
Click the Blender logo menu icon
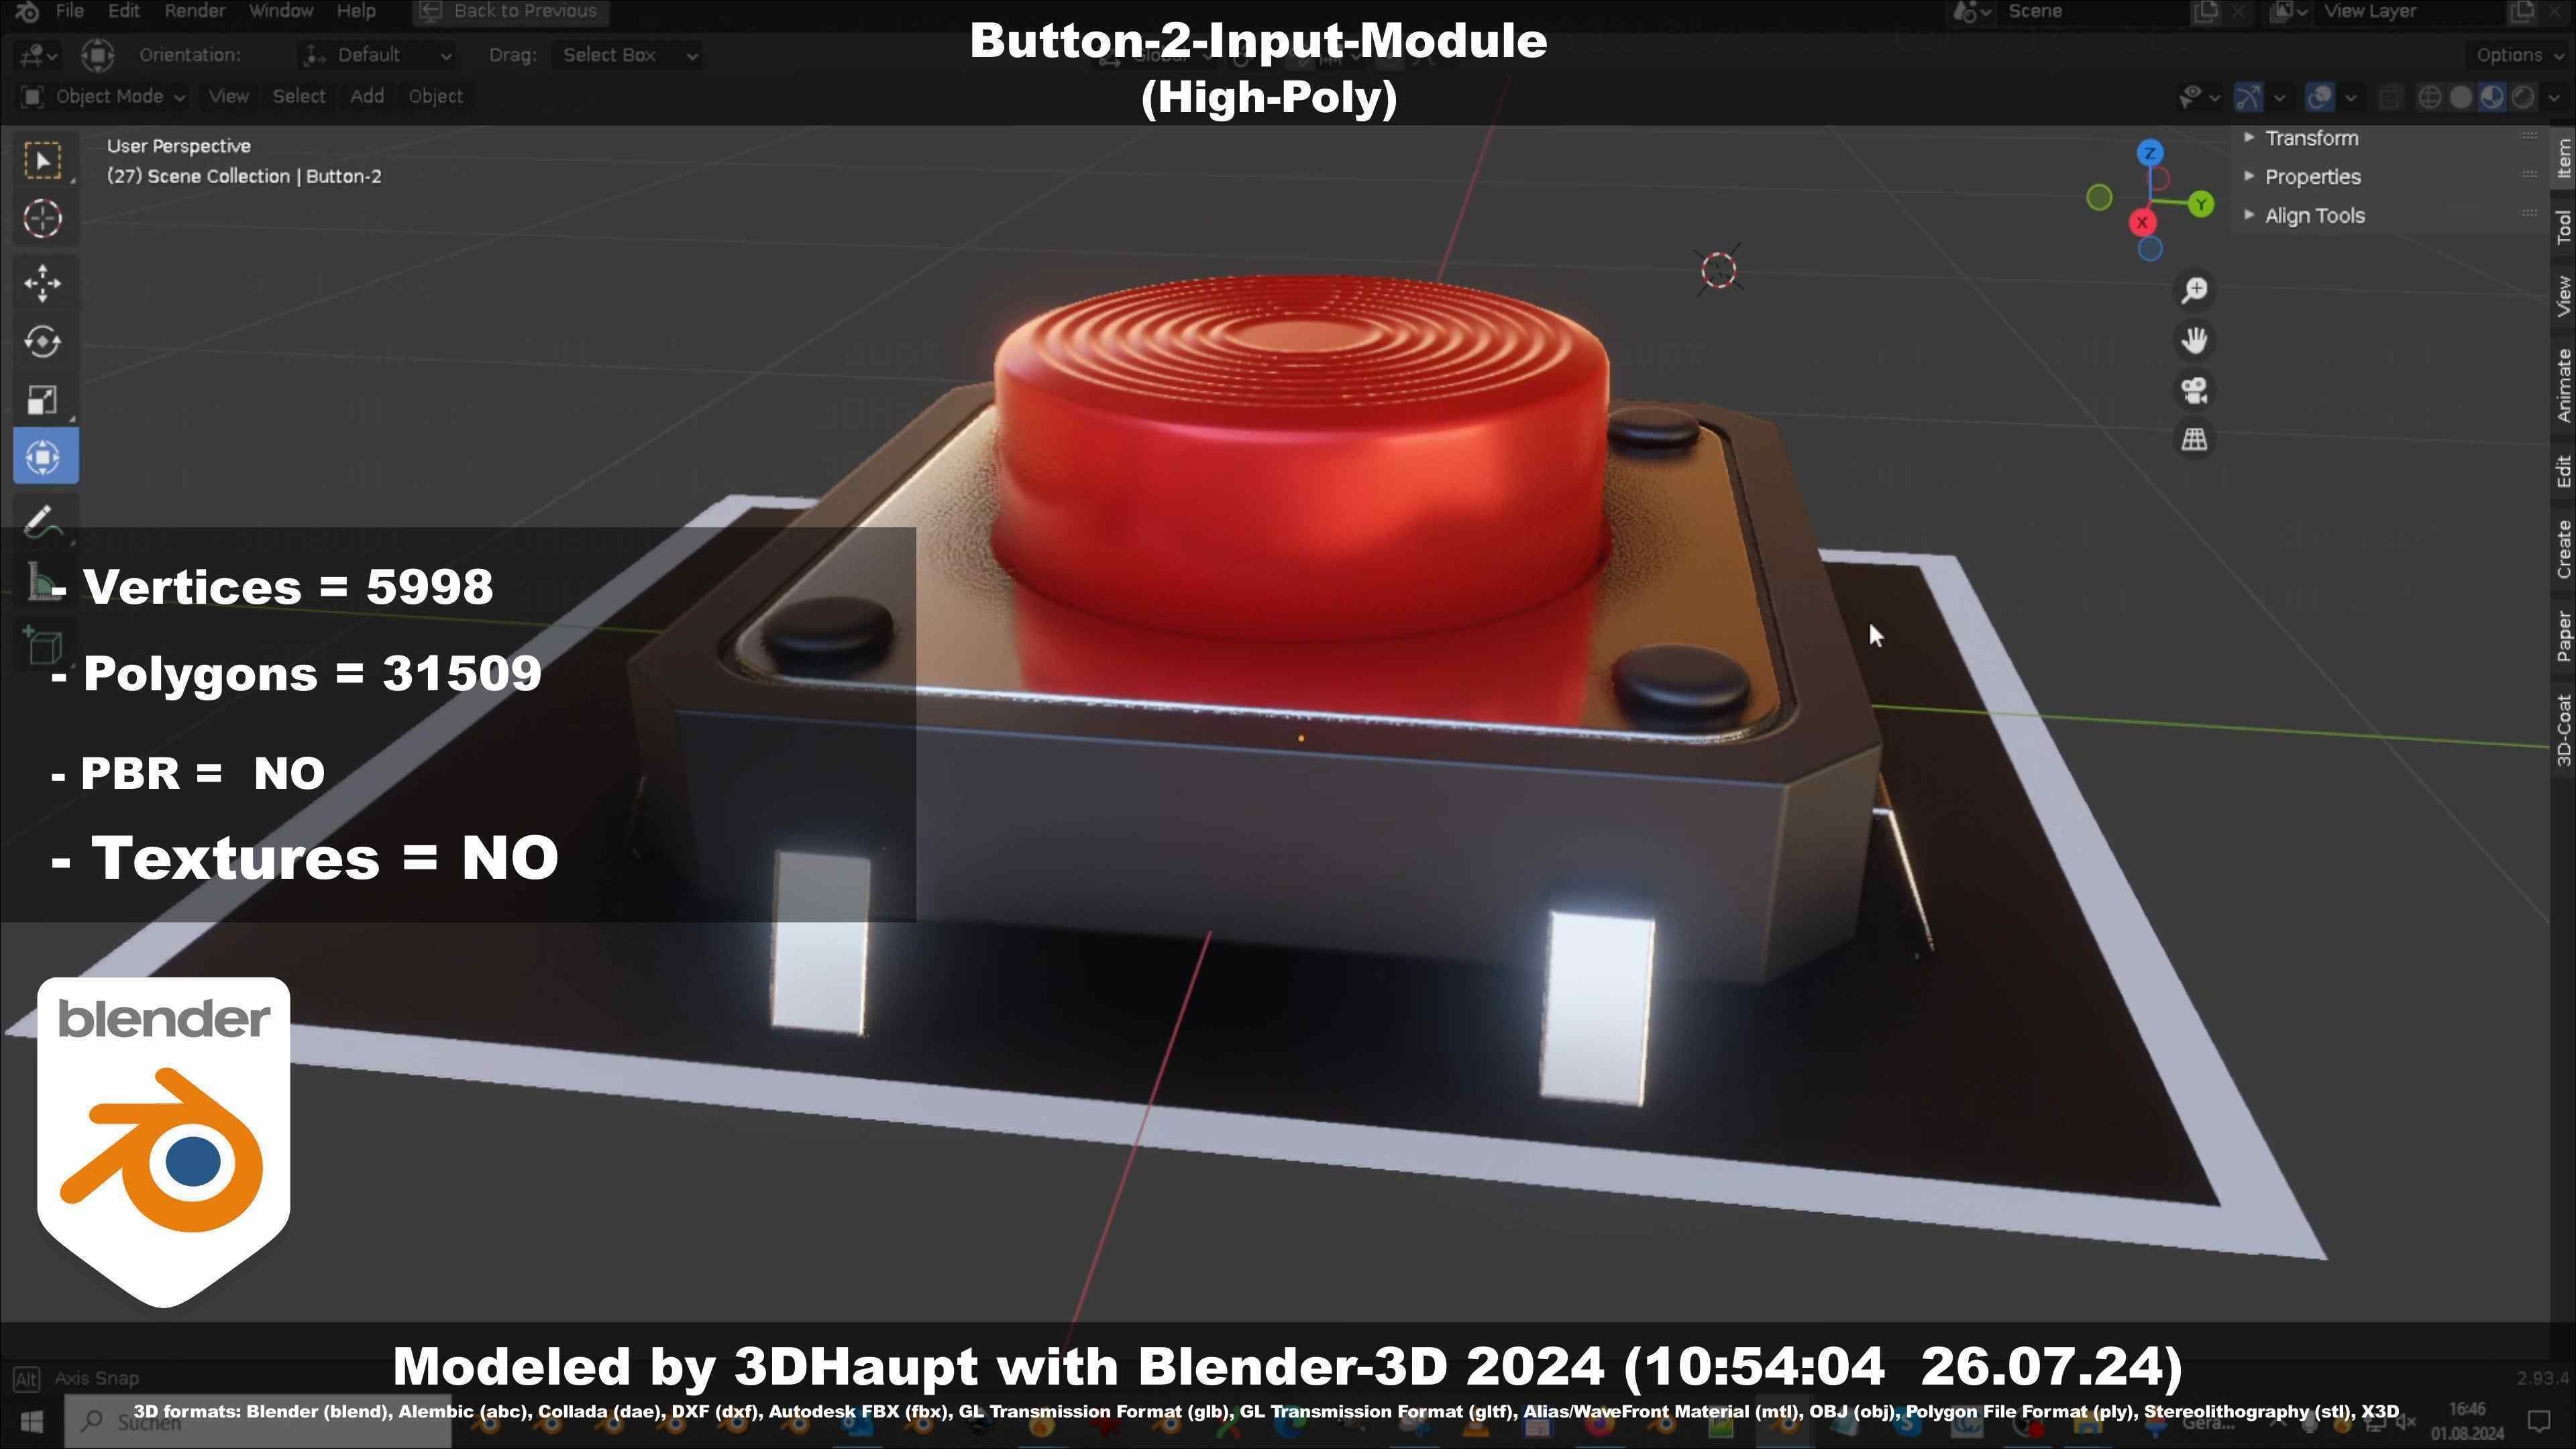click(x=28, y=11)
